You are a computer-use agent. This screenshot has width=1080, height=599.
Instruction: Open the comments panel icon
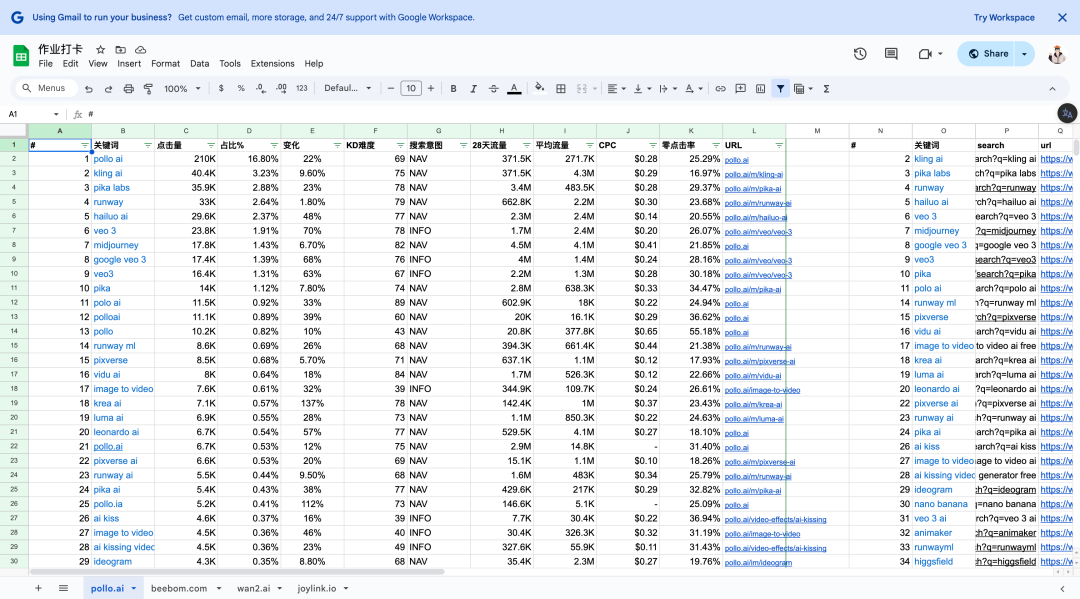(891, 54)
